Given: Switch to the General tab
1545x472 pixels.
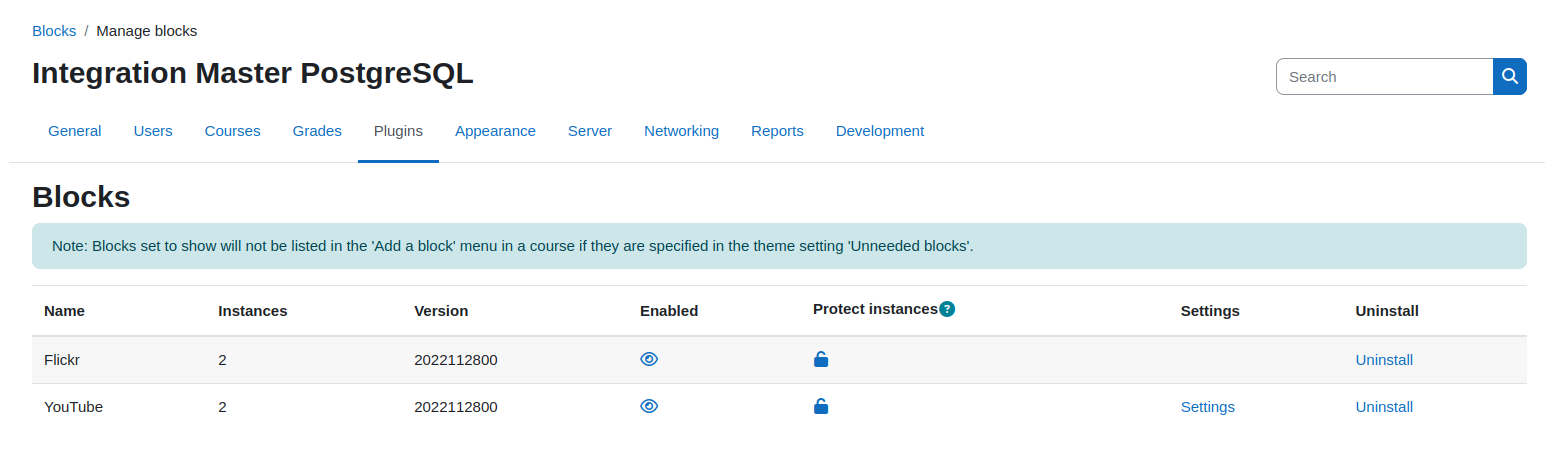Looking at the screenshot, I should point(75,131).
